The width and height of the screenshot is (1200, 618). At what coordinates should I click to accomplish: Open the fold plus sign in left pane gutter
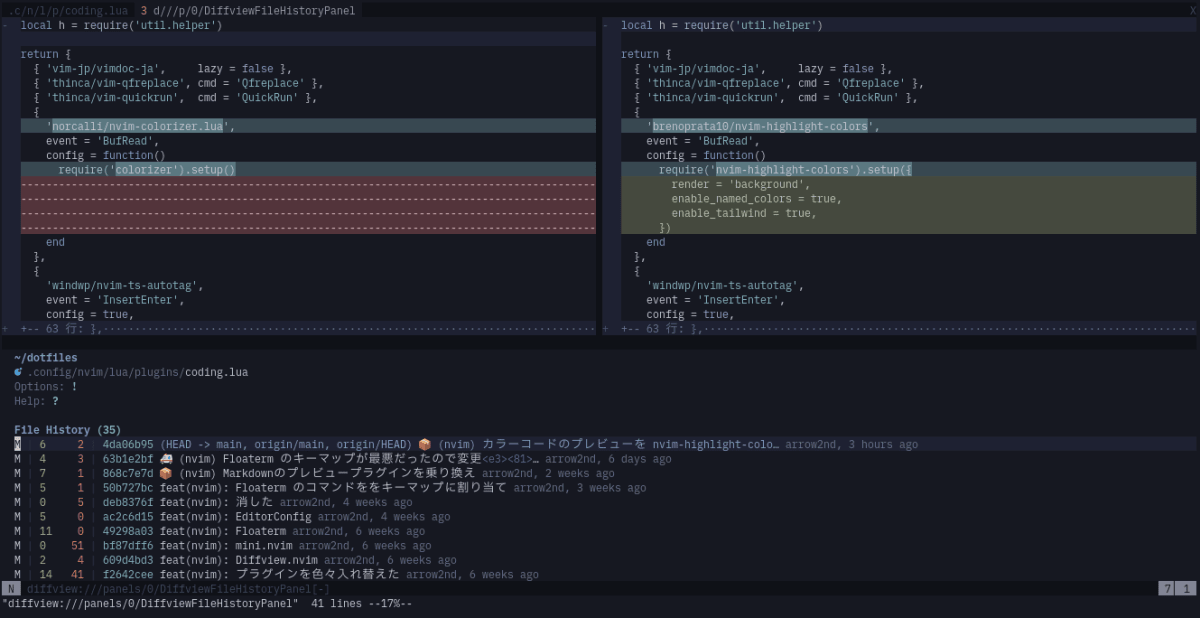[x=5, y=328]
